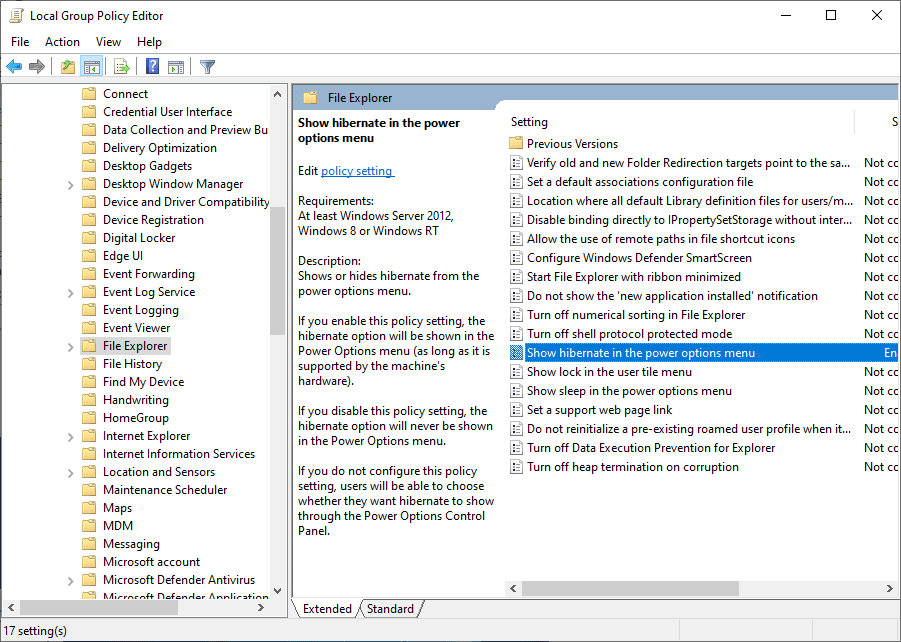Open the Action menu
This screenshot has height=642, width=901.
tap(62, 42)
